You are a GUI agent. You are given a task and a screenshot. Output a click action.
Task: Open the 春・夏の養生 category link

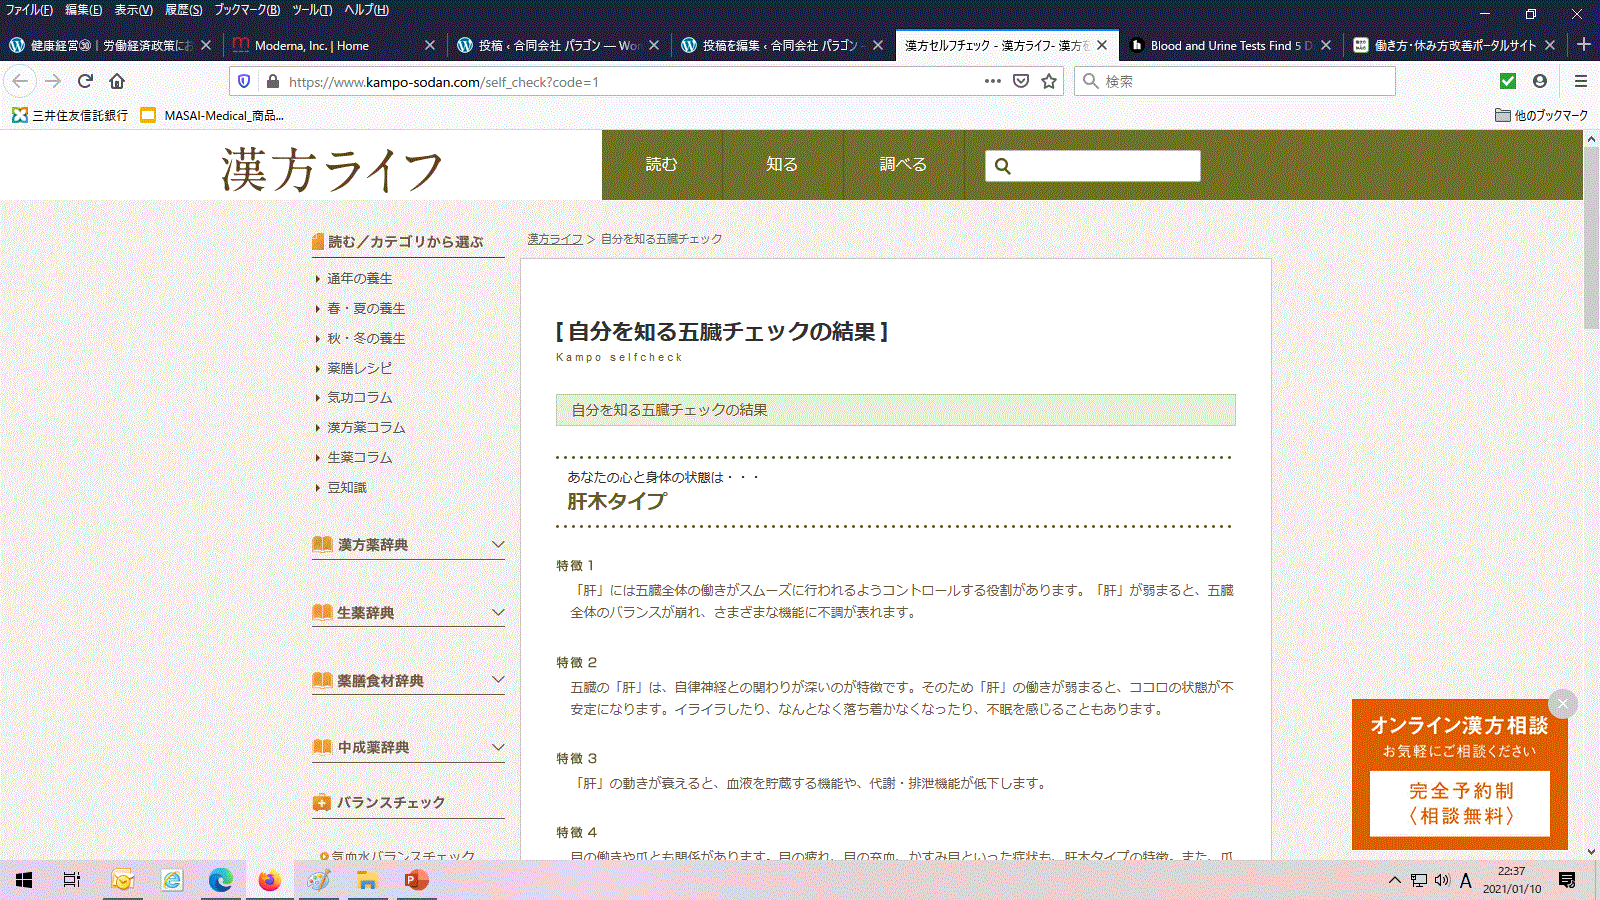coord(366,308)
